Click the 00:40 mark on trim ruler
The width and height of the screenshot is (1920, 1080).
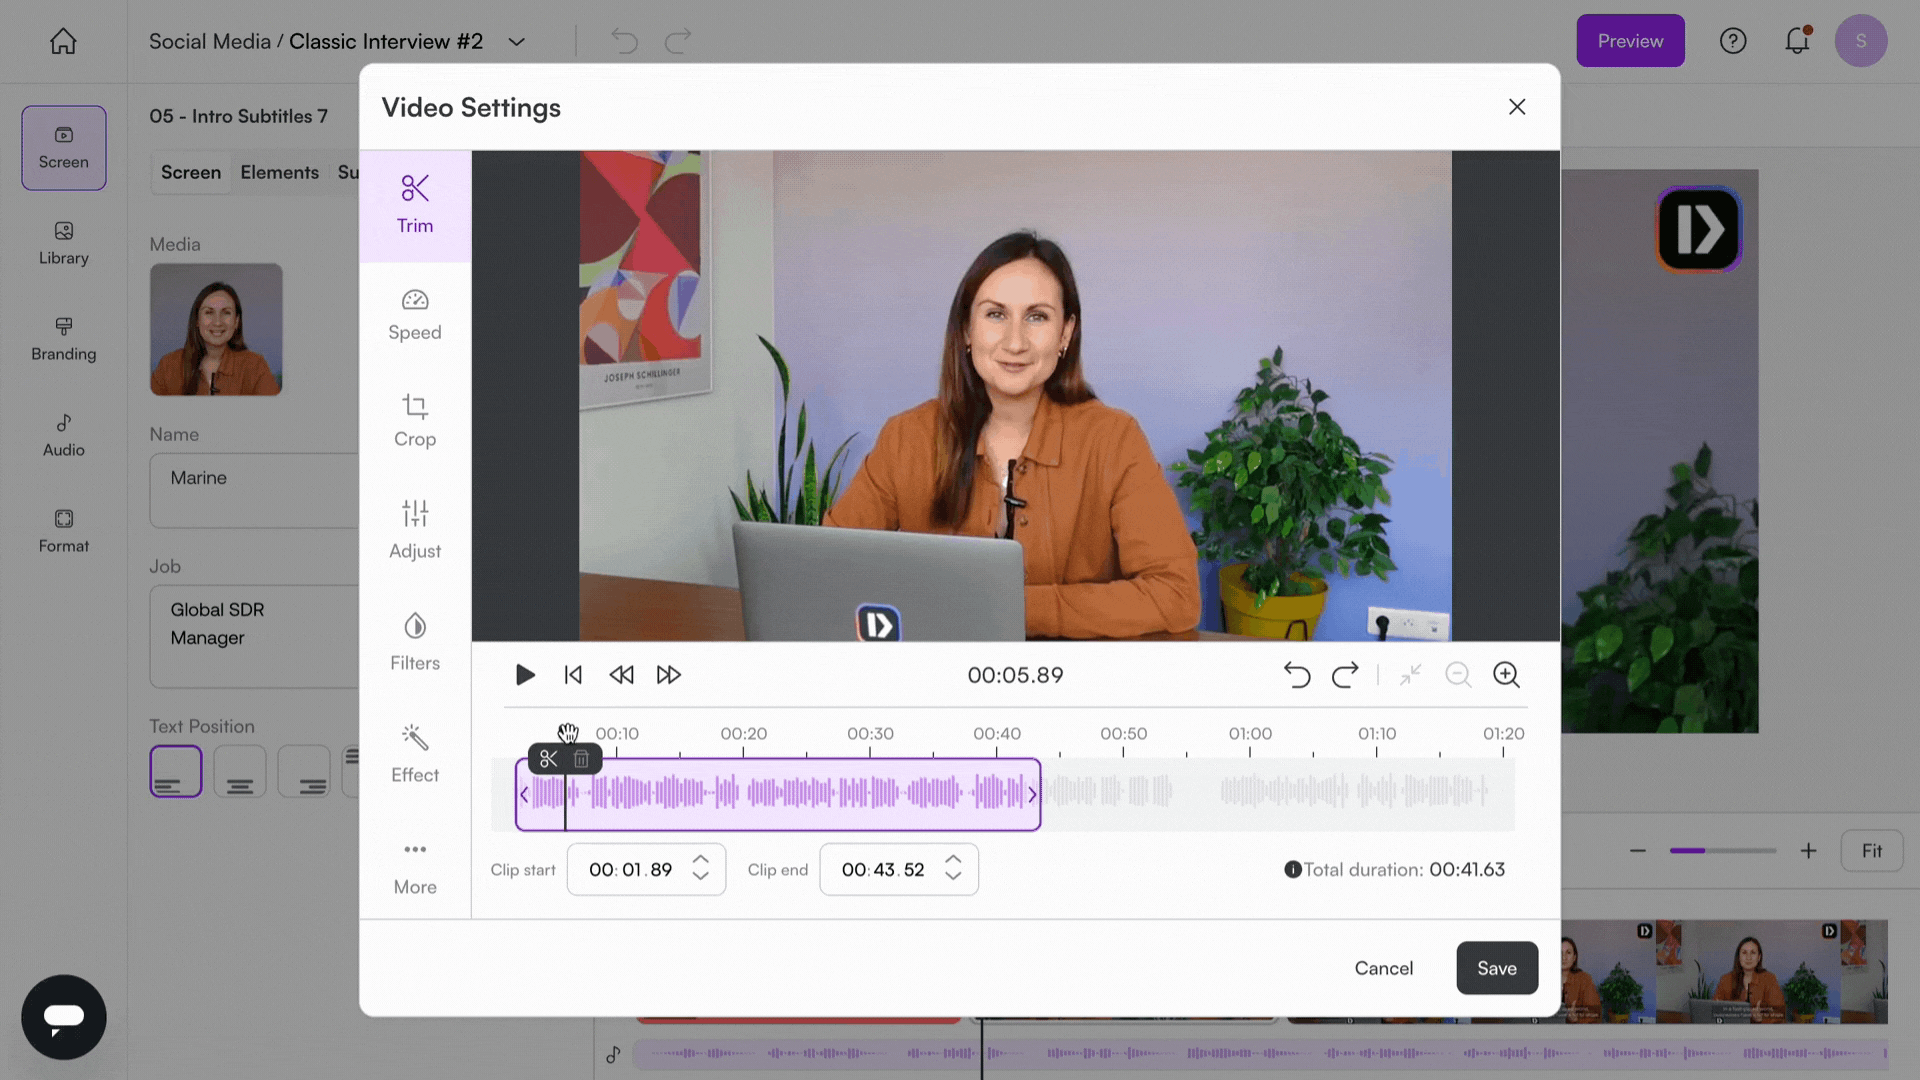997,733
